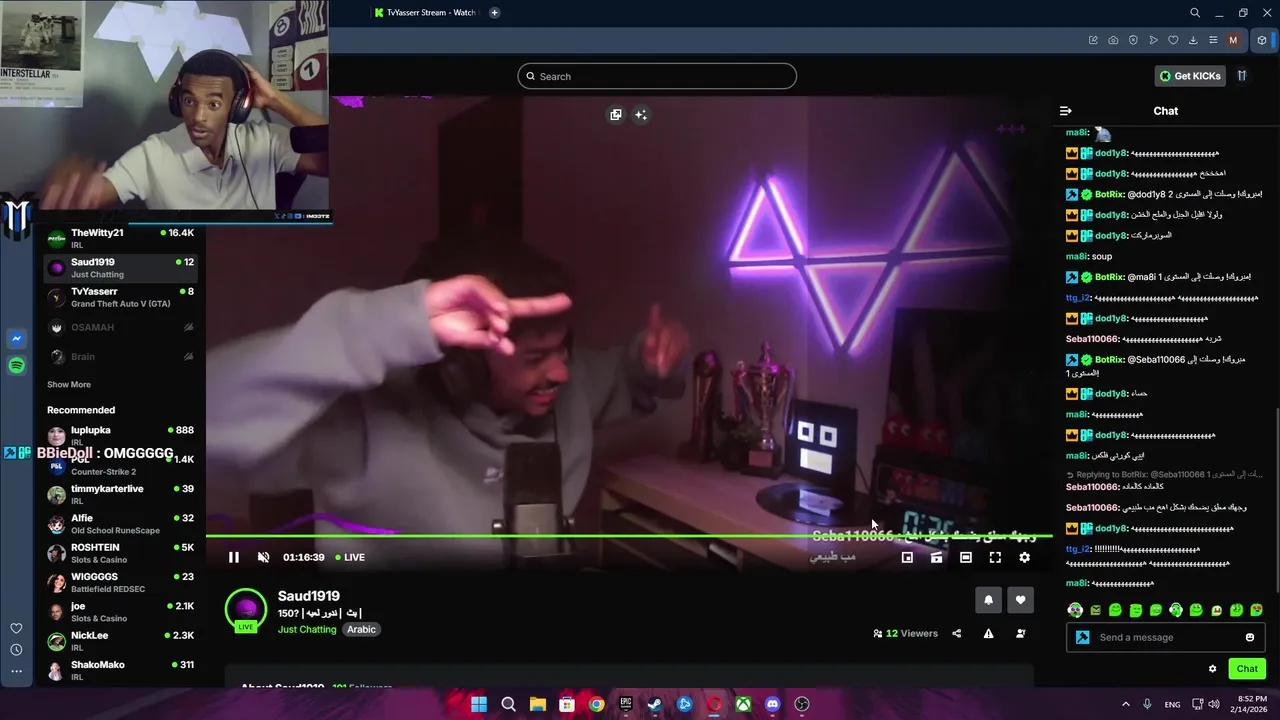1280x720 pixels.
Task: Open recommended channel WIGGGGS
Action: pos(120,582)
